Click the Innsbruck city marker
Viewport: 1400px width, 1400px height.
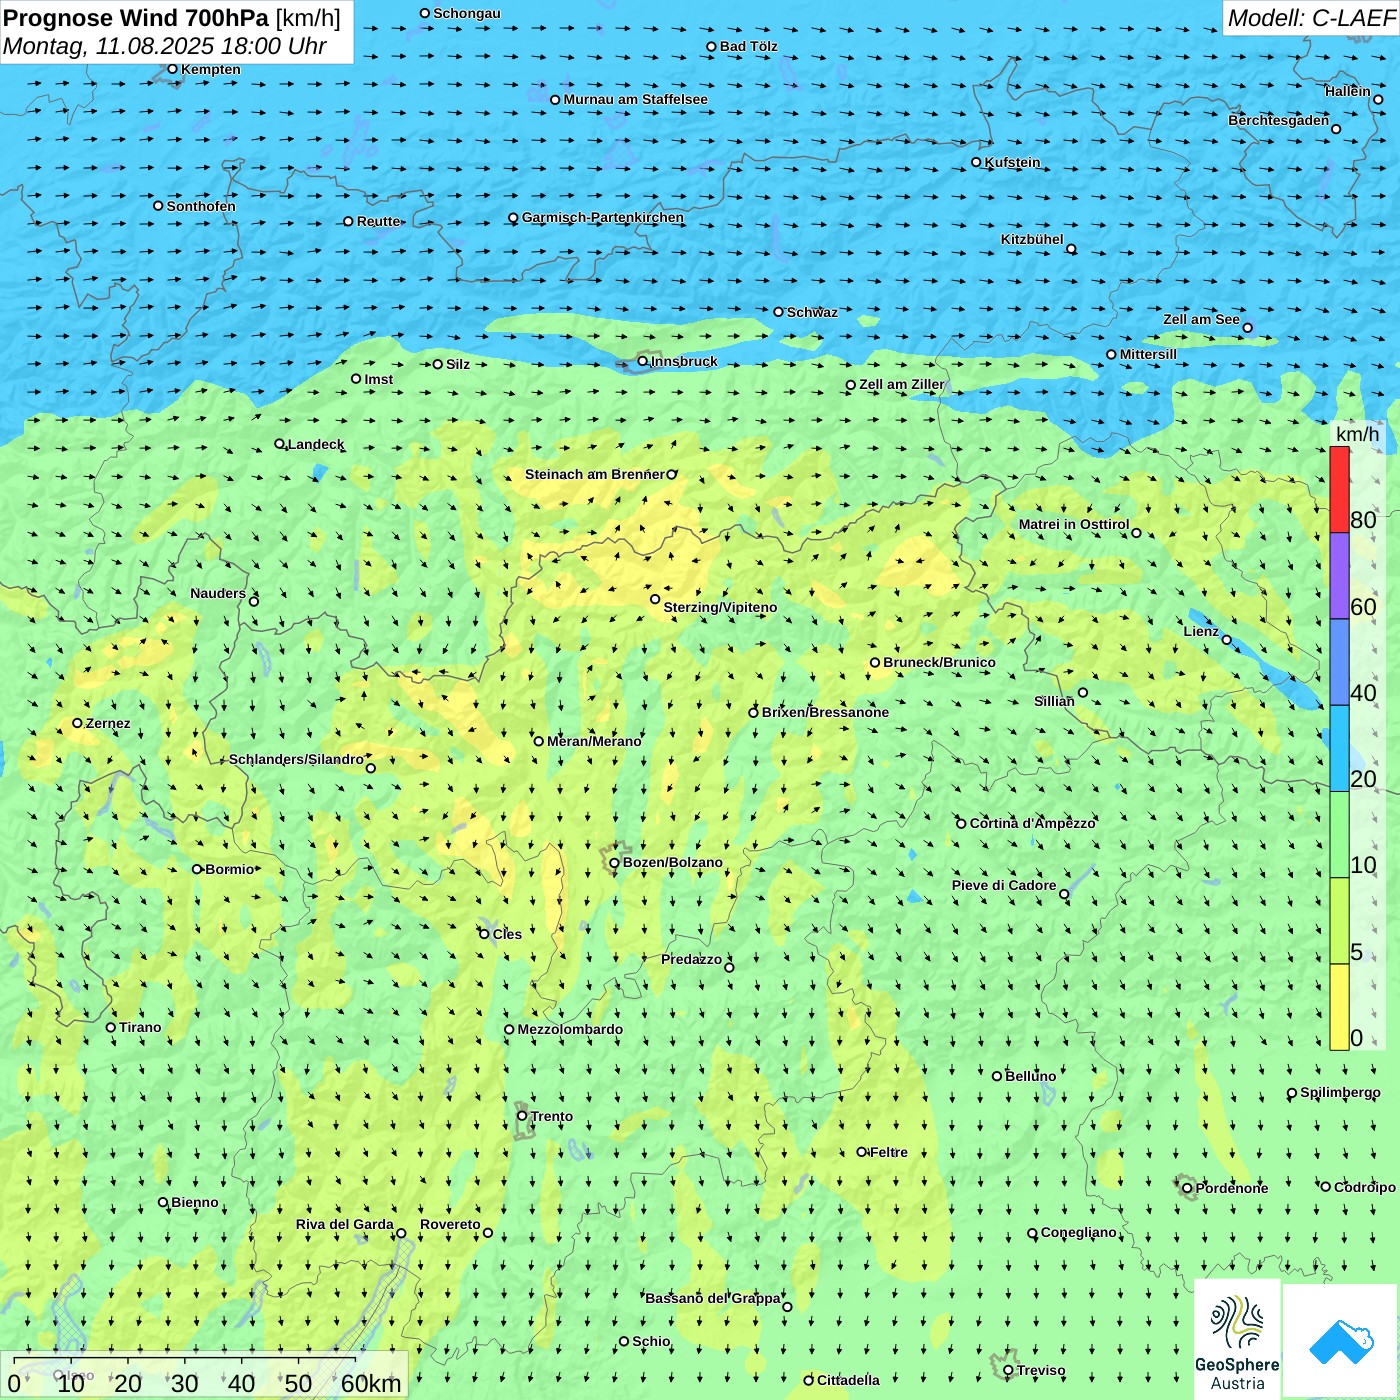643,361
